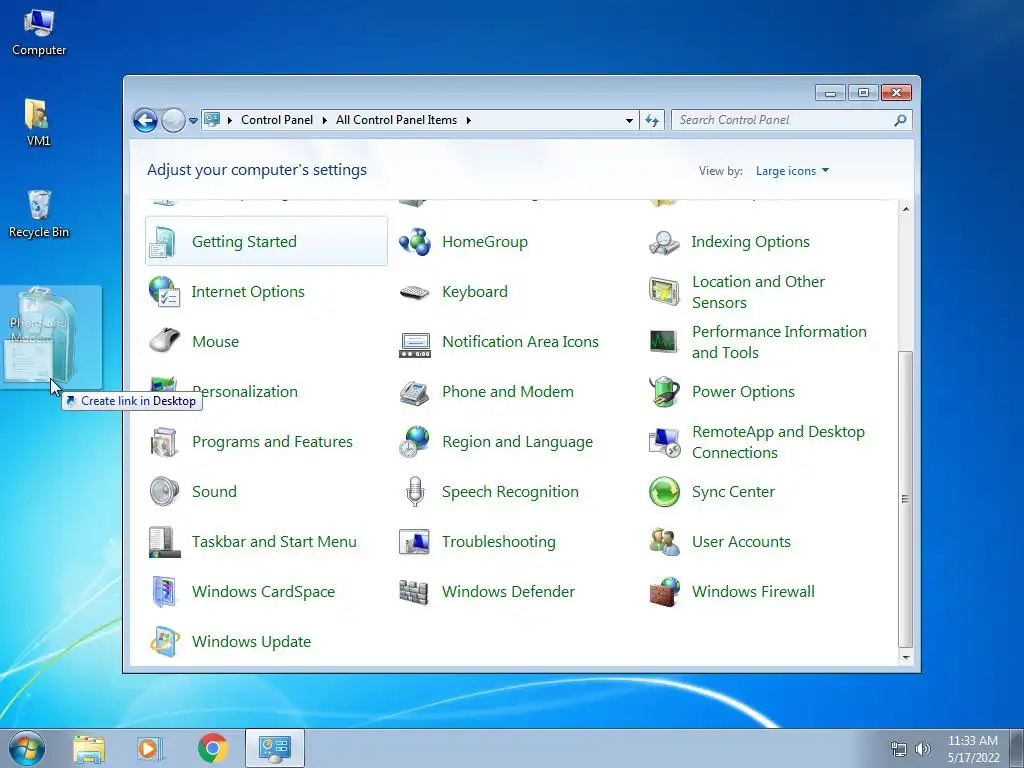The width and height of the screenshot is (1024, 768).
Task: Click the search magnifier icon
Action: [x=901, y=120]
